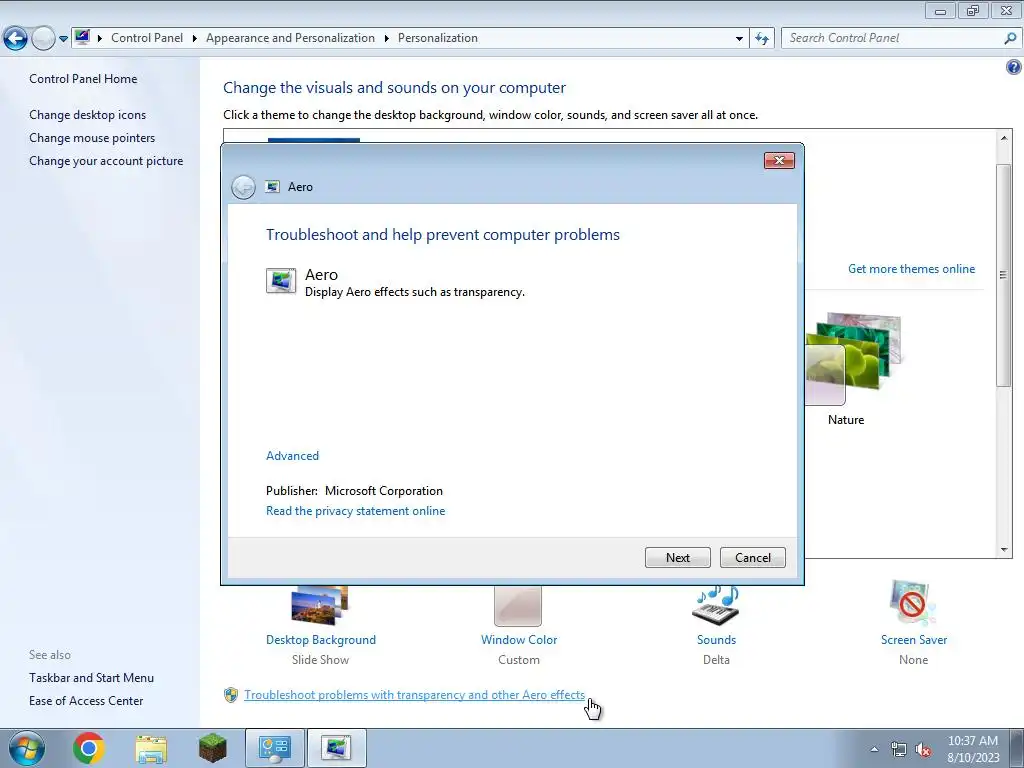
Task: Open Advanced options in the troubleshooter
Action: 292,455
